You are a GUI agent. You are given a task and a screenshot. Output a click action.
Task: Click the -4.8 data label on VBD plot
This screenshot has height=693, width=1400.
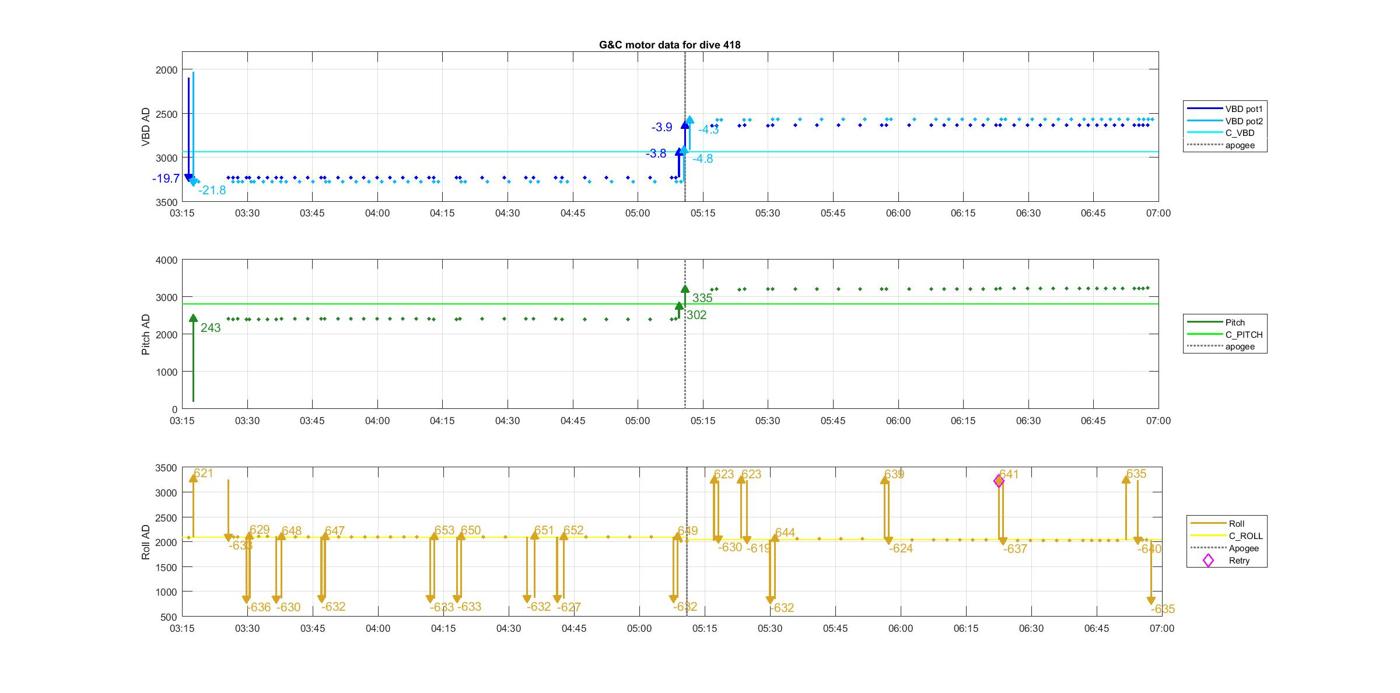click(x=703, y=159)
